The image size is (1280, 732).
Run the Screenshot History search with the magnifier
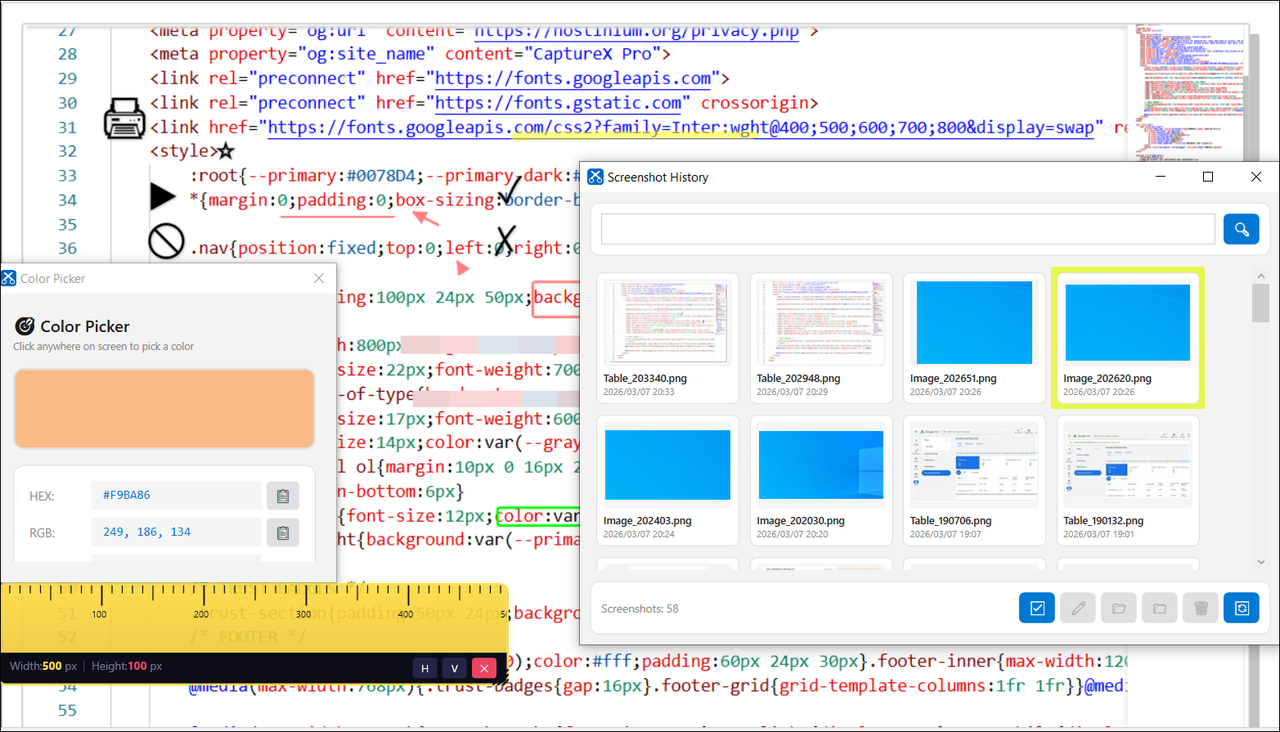coord(1241,228)
